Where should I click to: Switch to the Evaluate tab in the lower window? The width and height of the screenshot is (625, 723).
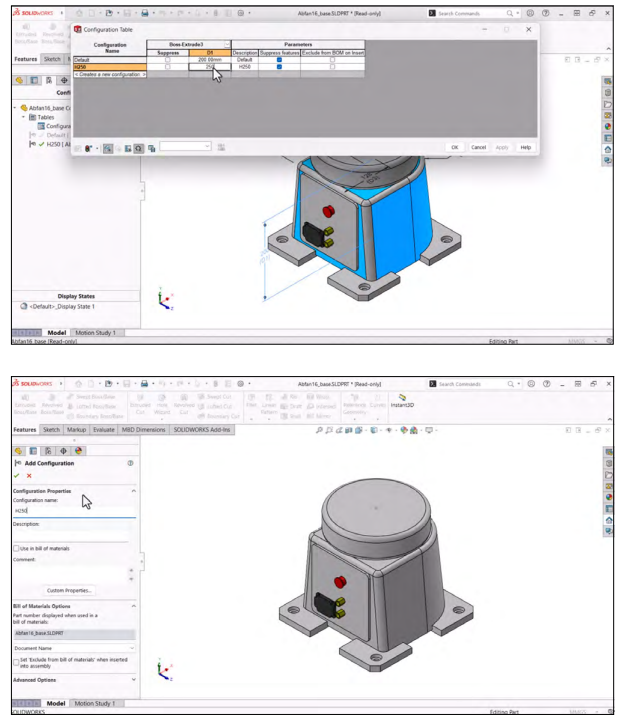104,429
